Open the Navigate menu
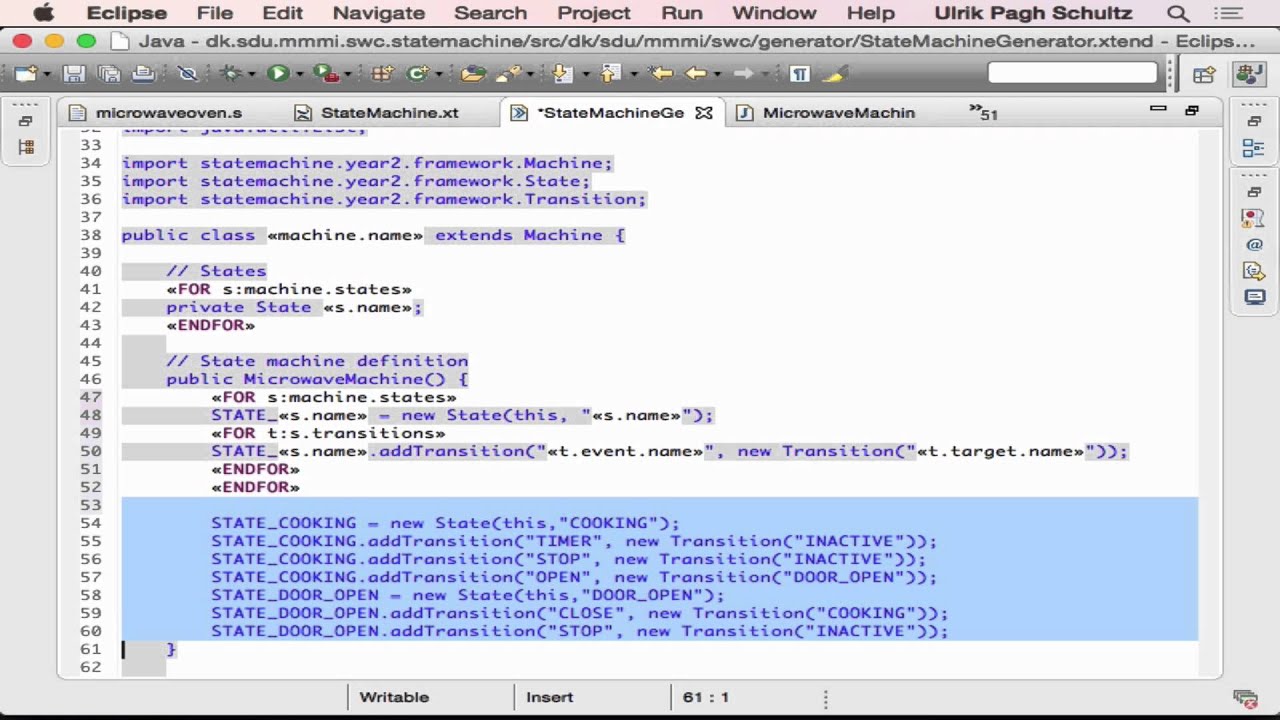 coord(379,13)
